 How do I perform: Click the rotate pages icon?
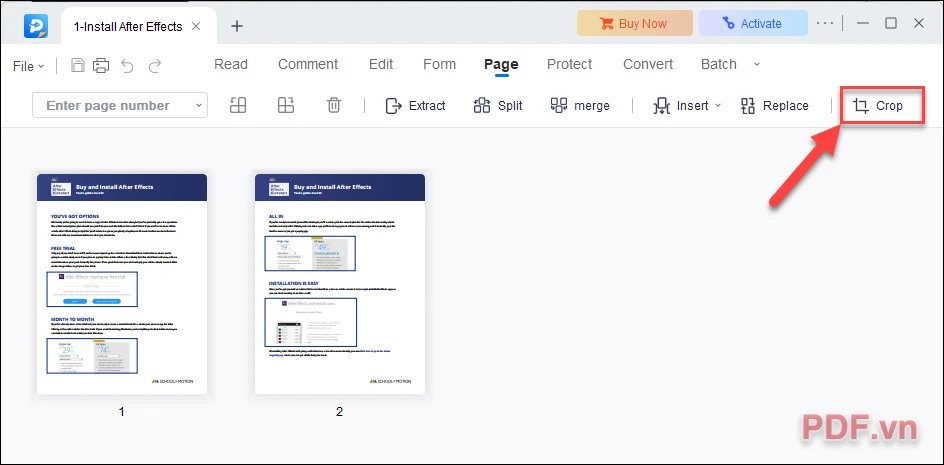pos(285,105)
